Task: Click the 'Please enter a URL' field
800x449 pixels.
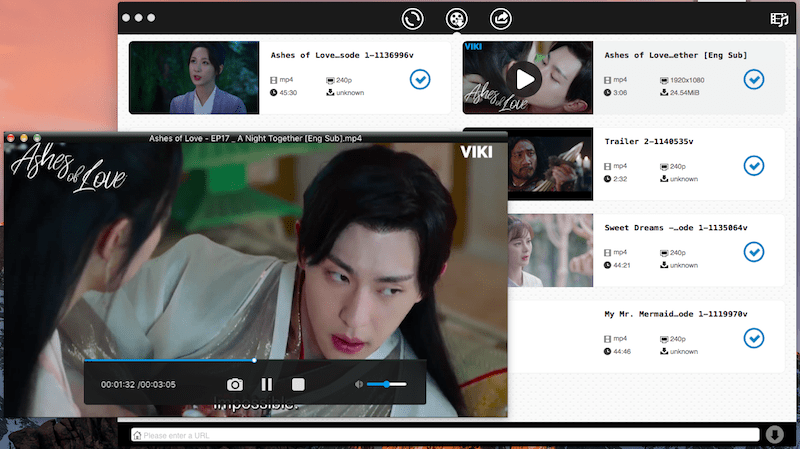Action: tap(445, 435)
